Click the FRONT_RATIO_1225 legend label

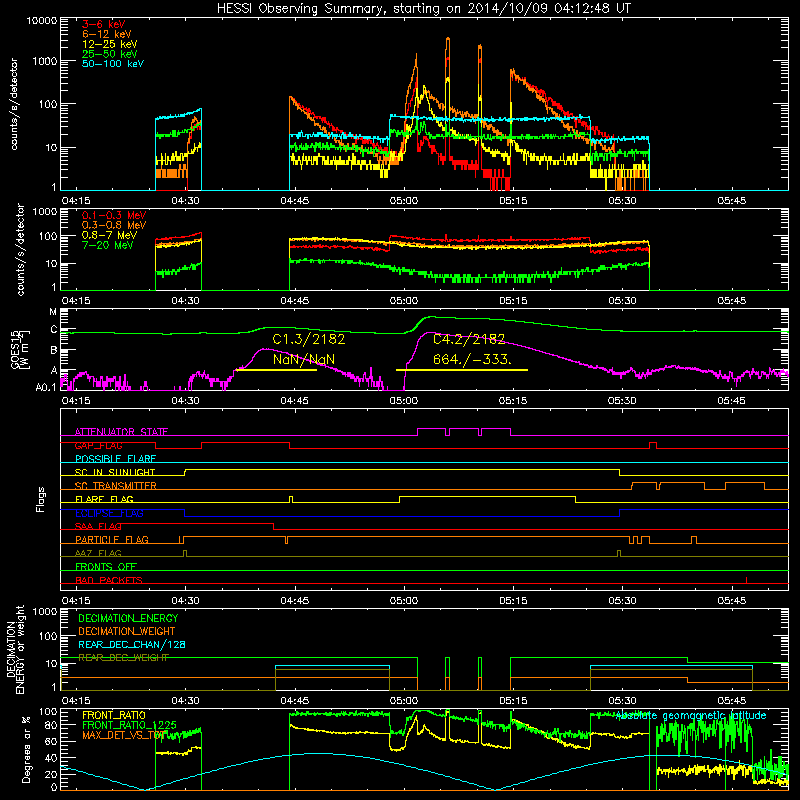[x=130, y=725]
